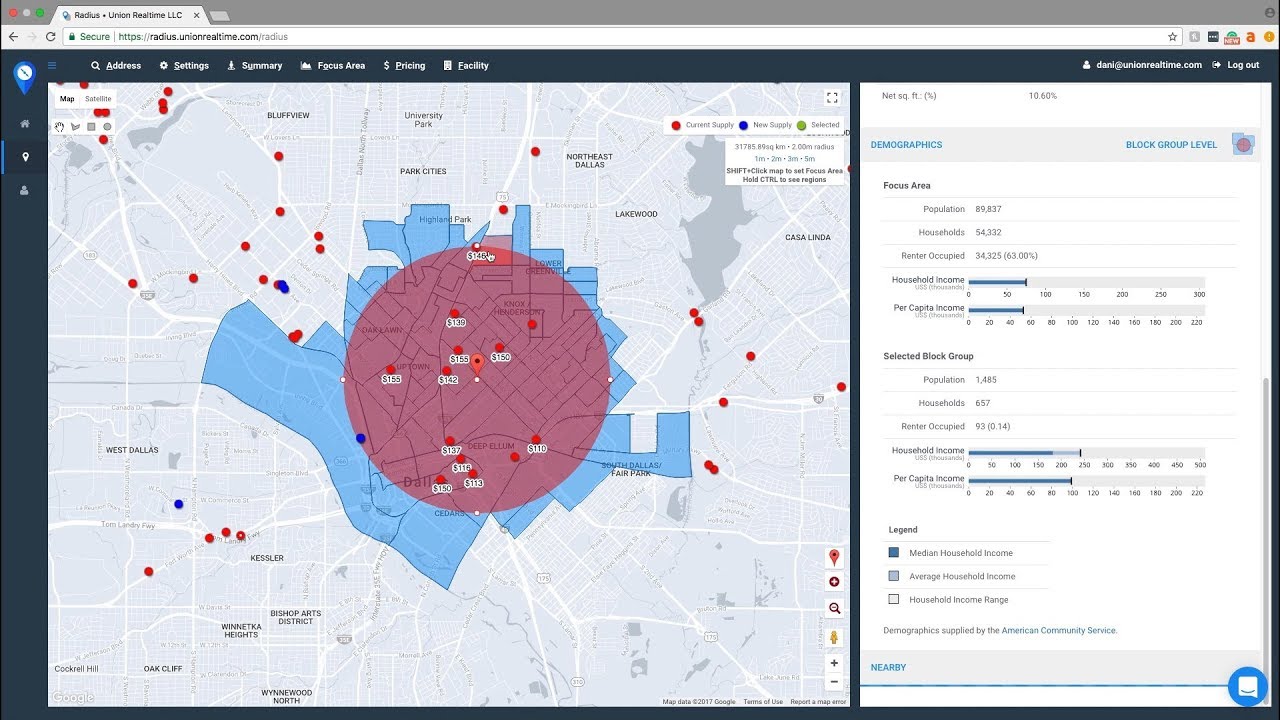Click the $146 price marker on map
The width and height of the screenshot is (1280, 720).
tap(477, 256)
